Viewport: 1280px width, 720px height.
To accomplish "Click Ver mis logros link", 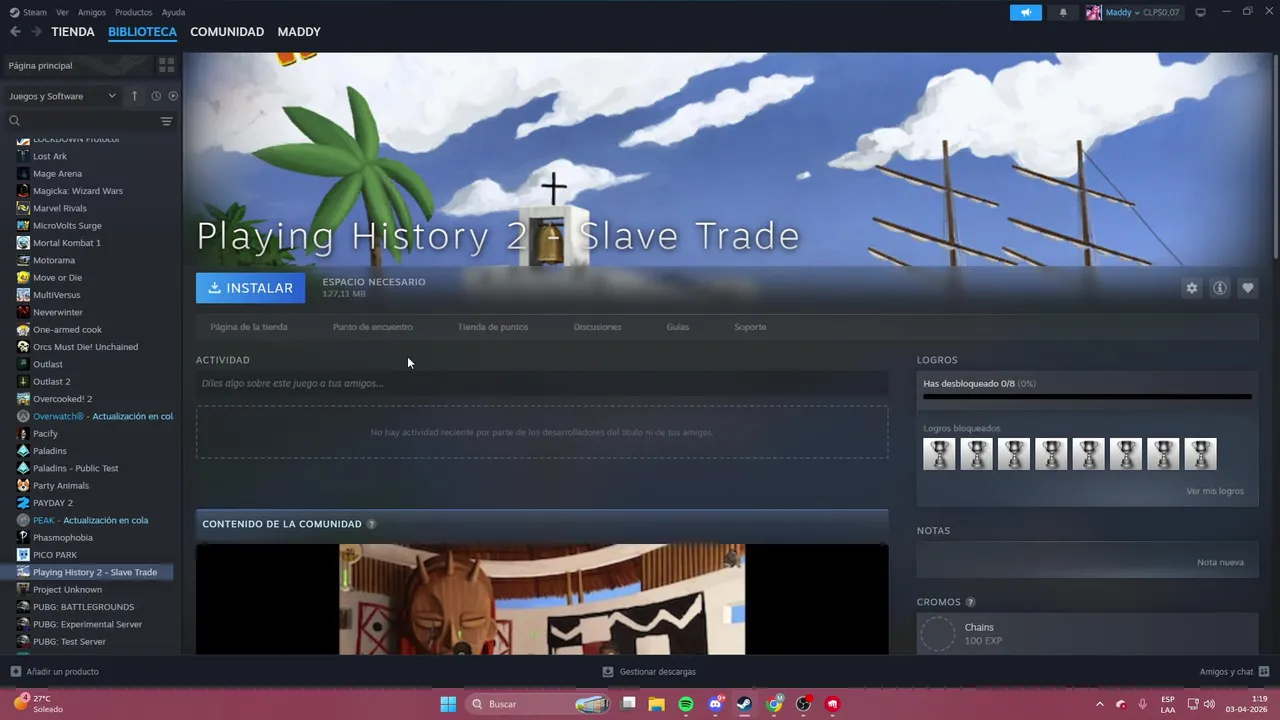I will pyautogui.click(x=1215, y=491).
